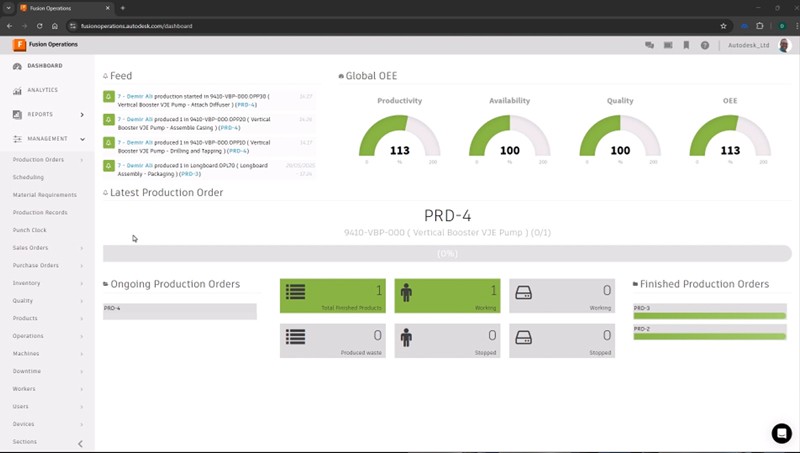Click the Productivity gauge showing 113
800x453 pixels.
[399, 136]
